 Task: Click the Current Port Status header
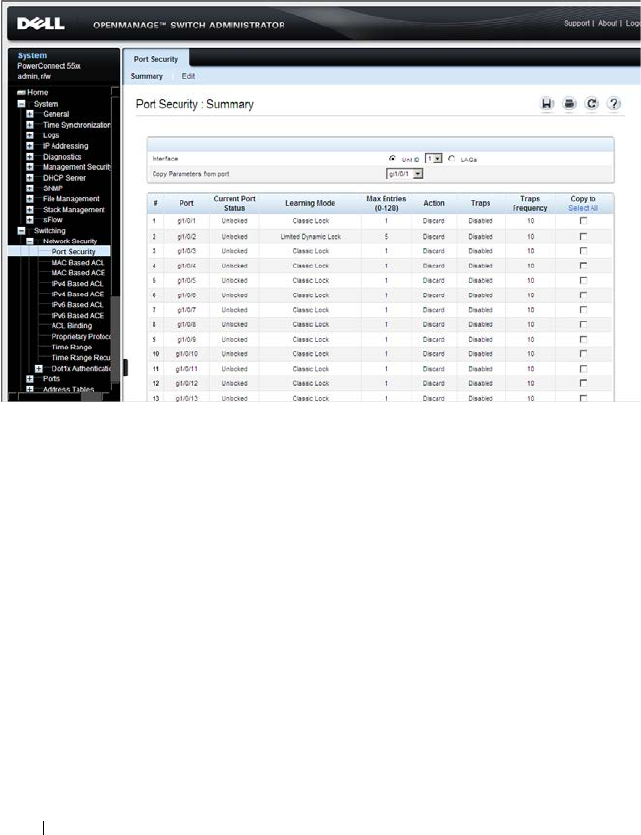click(x=234, y=203)
